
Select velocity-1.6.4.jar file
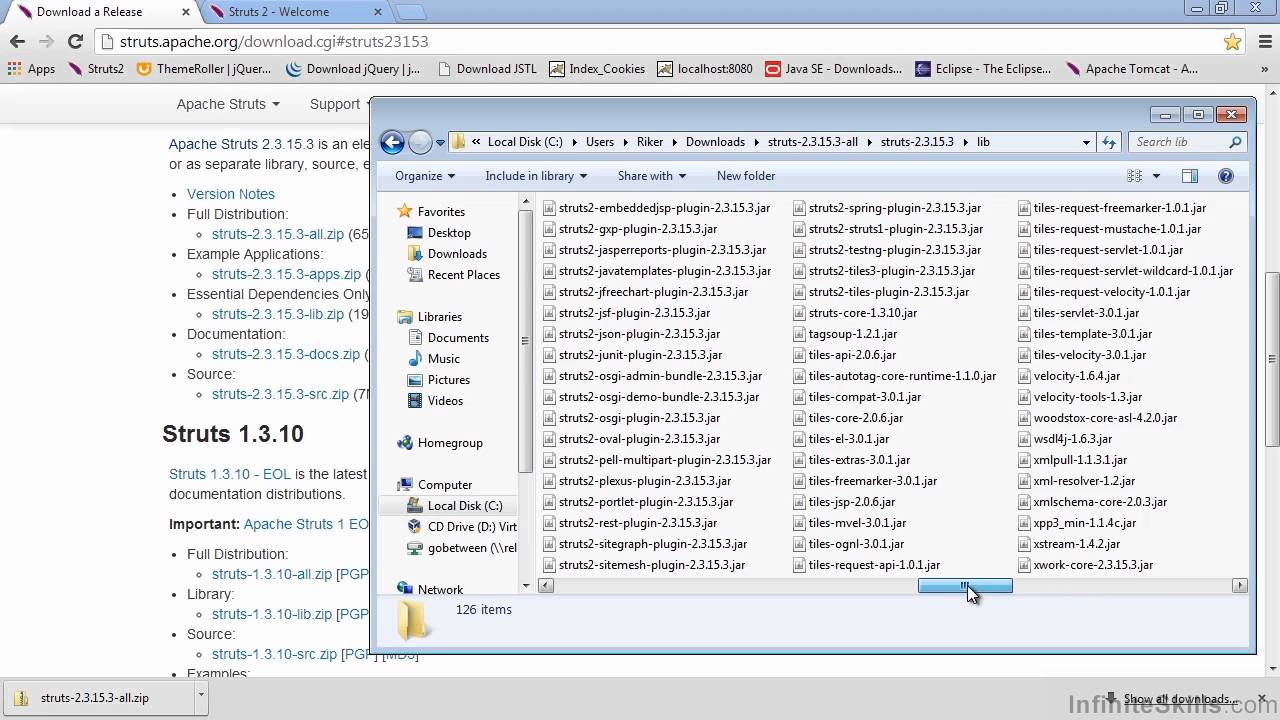1069,376
